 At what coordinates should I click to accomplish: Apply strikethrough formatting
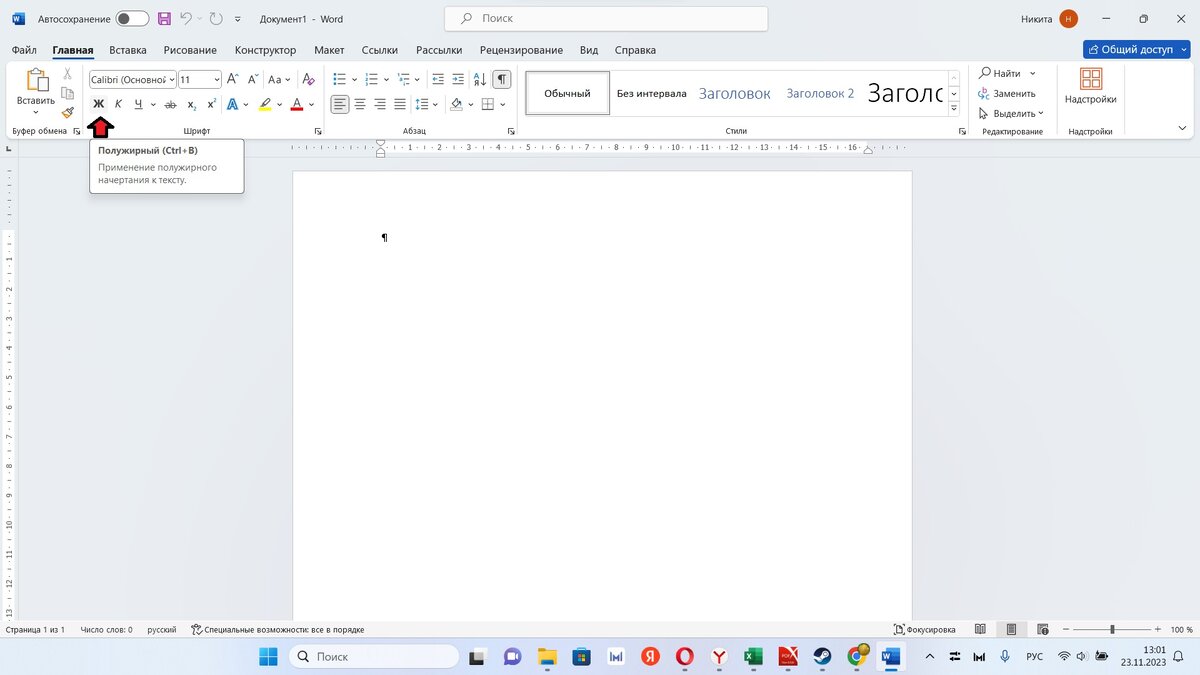170,104
